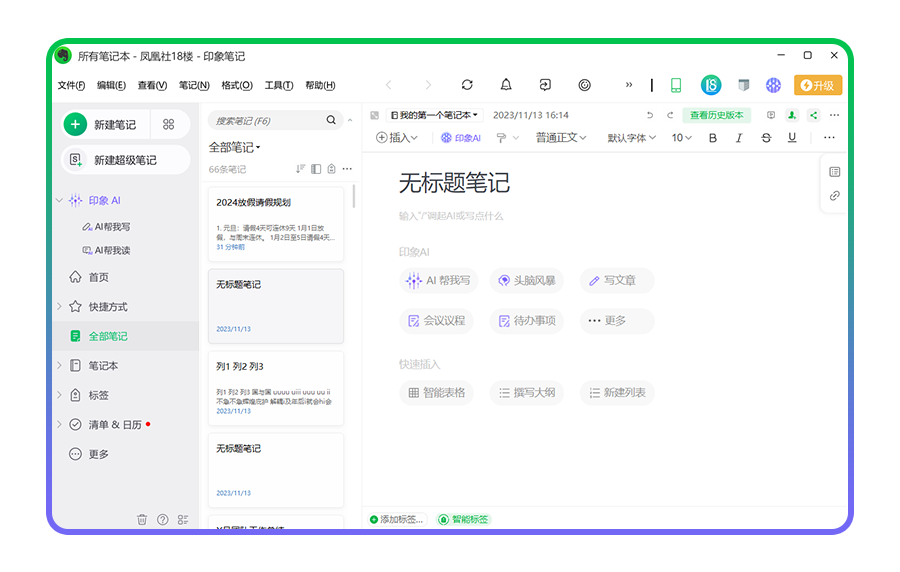Click the 会议议程 chip
The height and width of the screenshot is (572, 900).
click(436, 321)
